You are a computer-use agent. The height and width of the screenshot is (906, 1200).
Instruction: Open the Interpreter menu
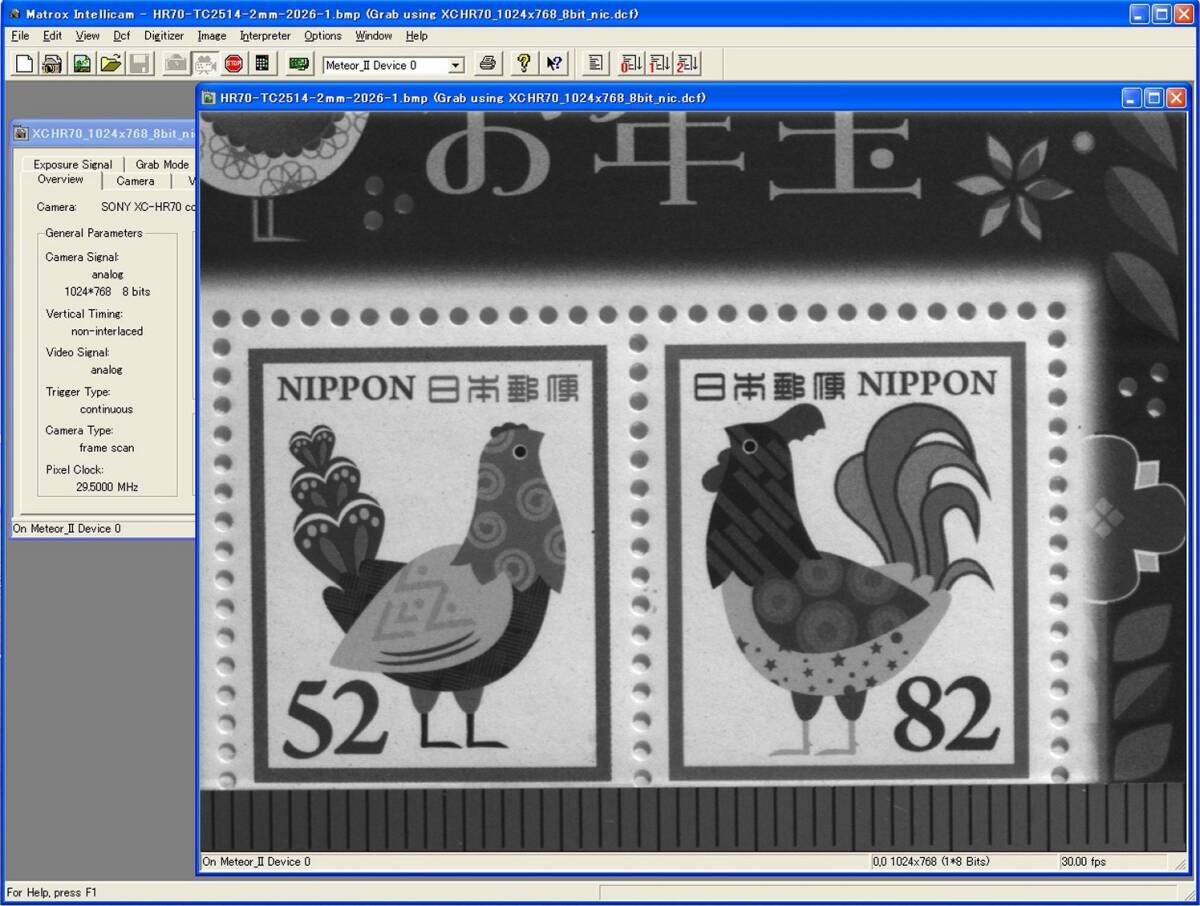(x=265, y=36)
